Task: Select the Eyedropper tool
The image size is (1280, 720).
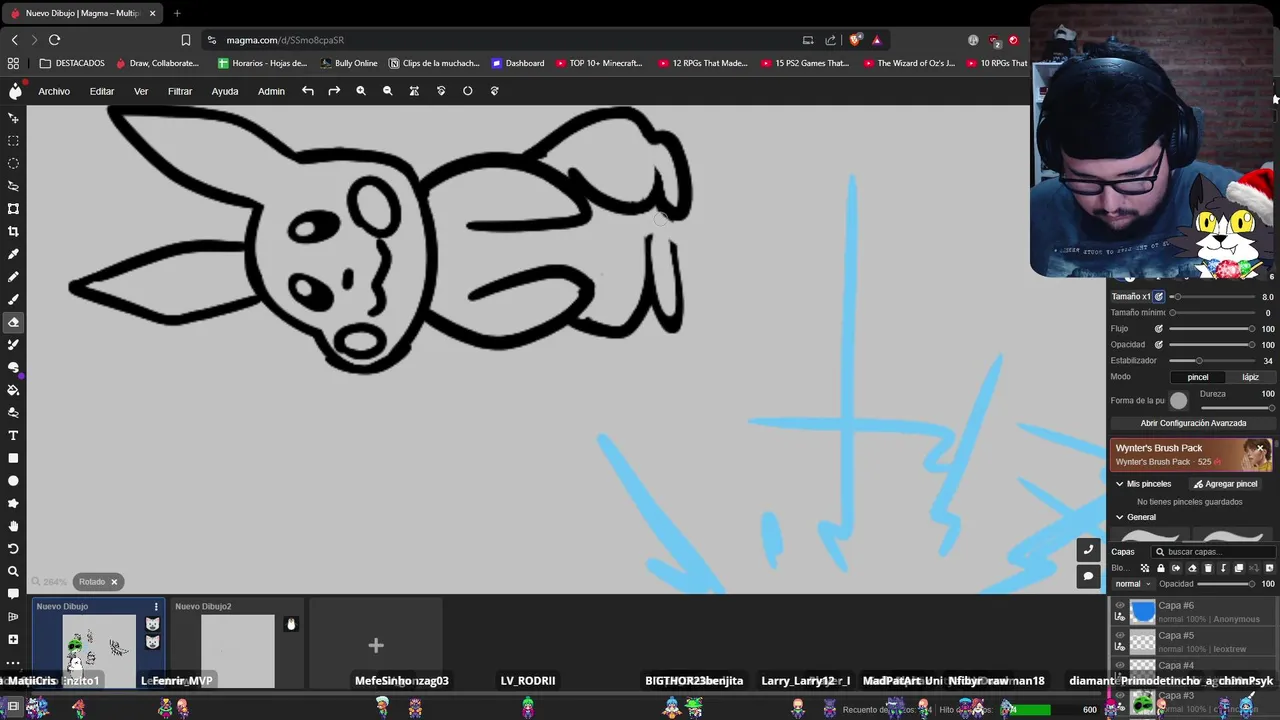Action: [x=13, y=254]
